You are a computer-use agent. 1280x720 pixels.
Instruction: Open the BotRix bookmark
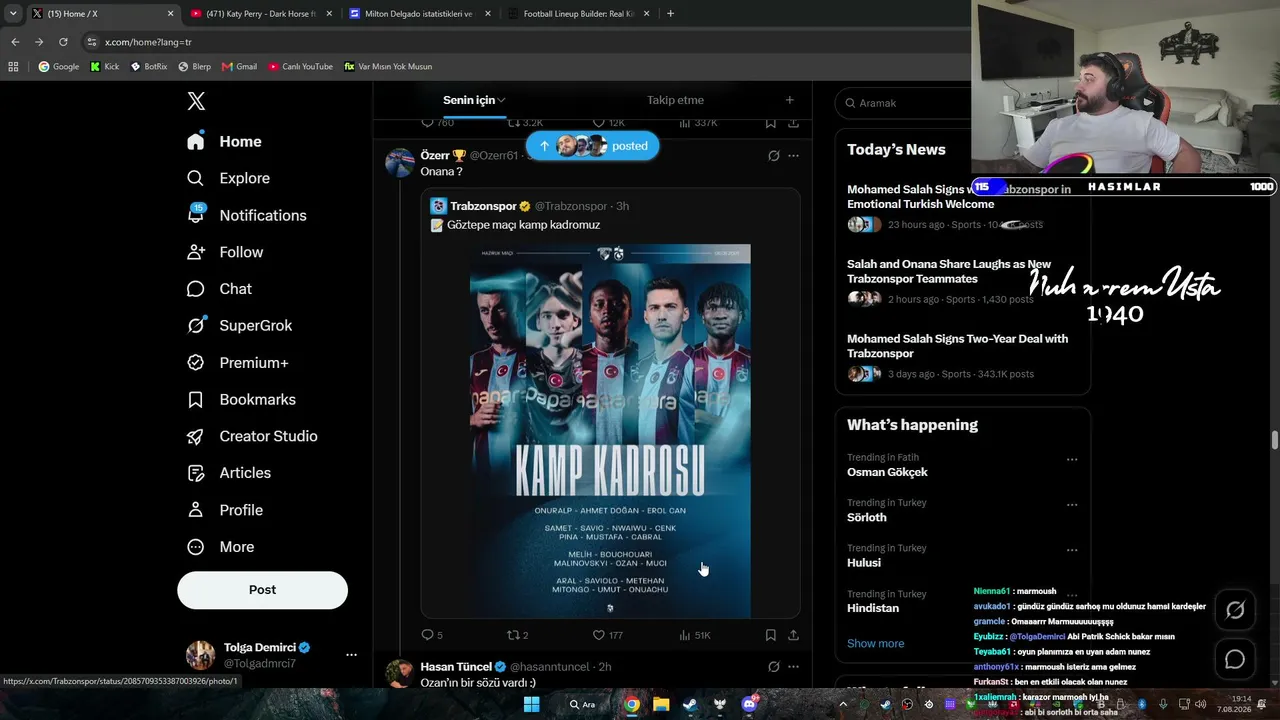[149, 67]
